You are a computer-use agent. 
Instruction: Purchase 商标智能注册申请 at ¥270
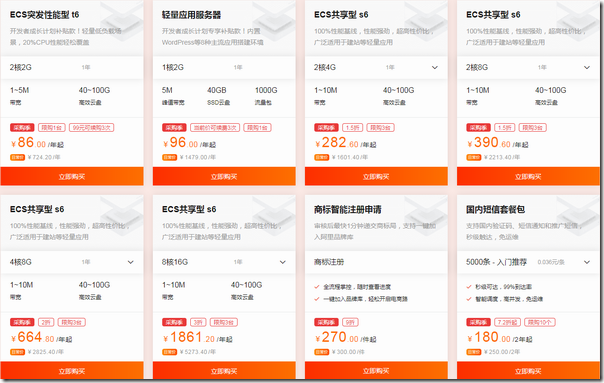tap(376, 371)
